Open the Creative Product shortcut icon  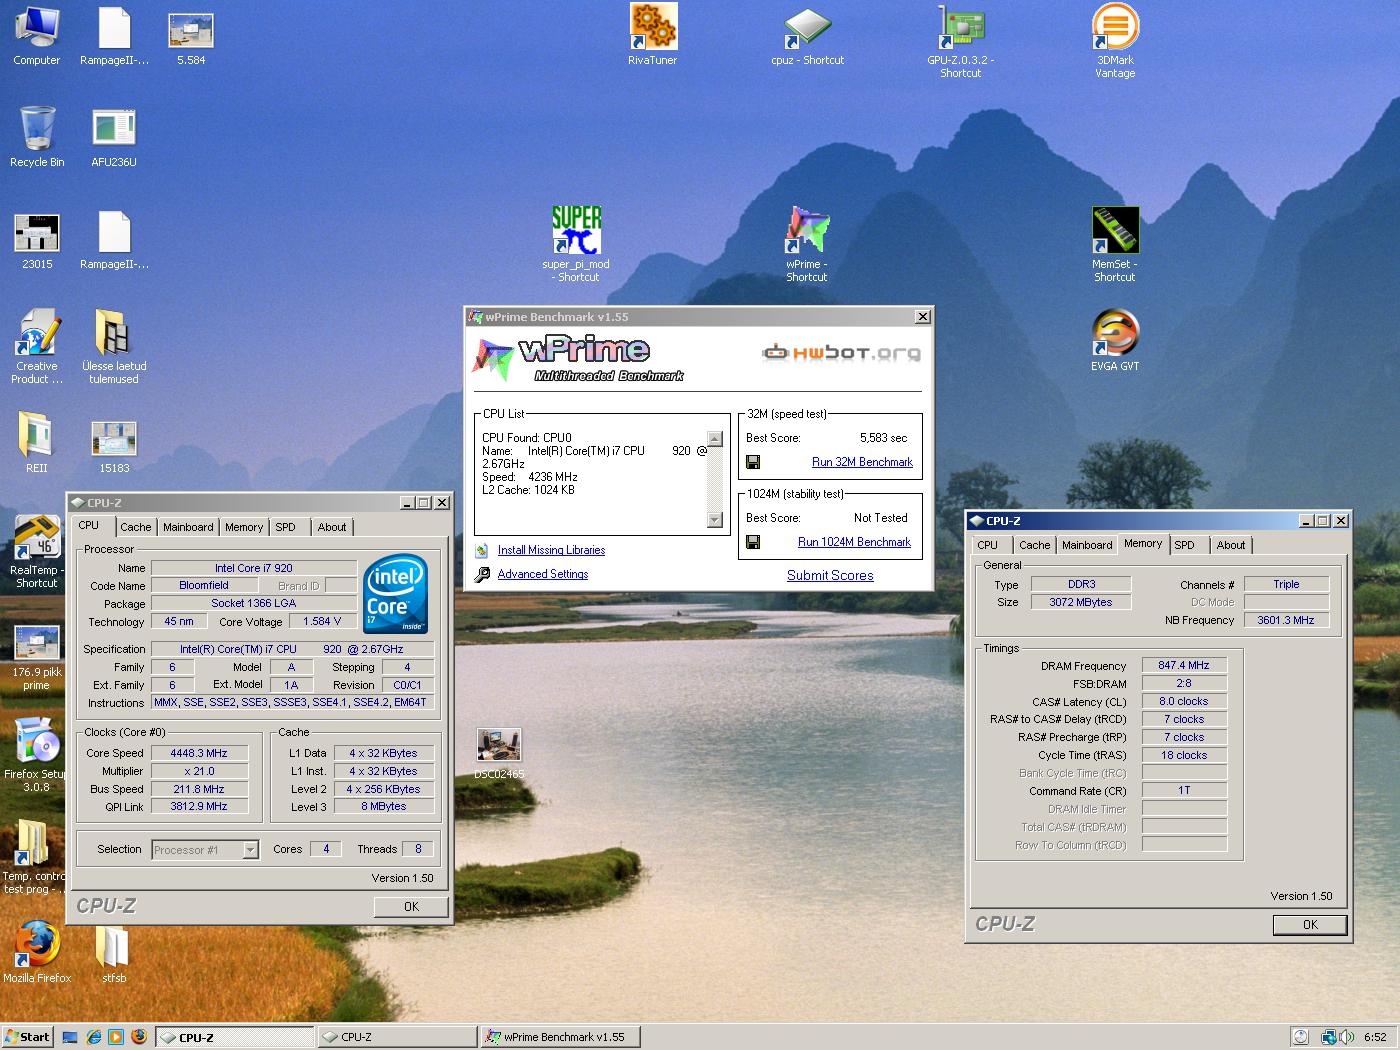[37, 347]
